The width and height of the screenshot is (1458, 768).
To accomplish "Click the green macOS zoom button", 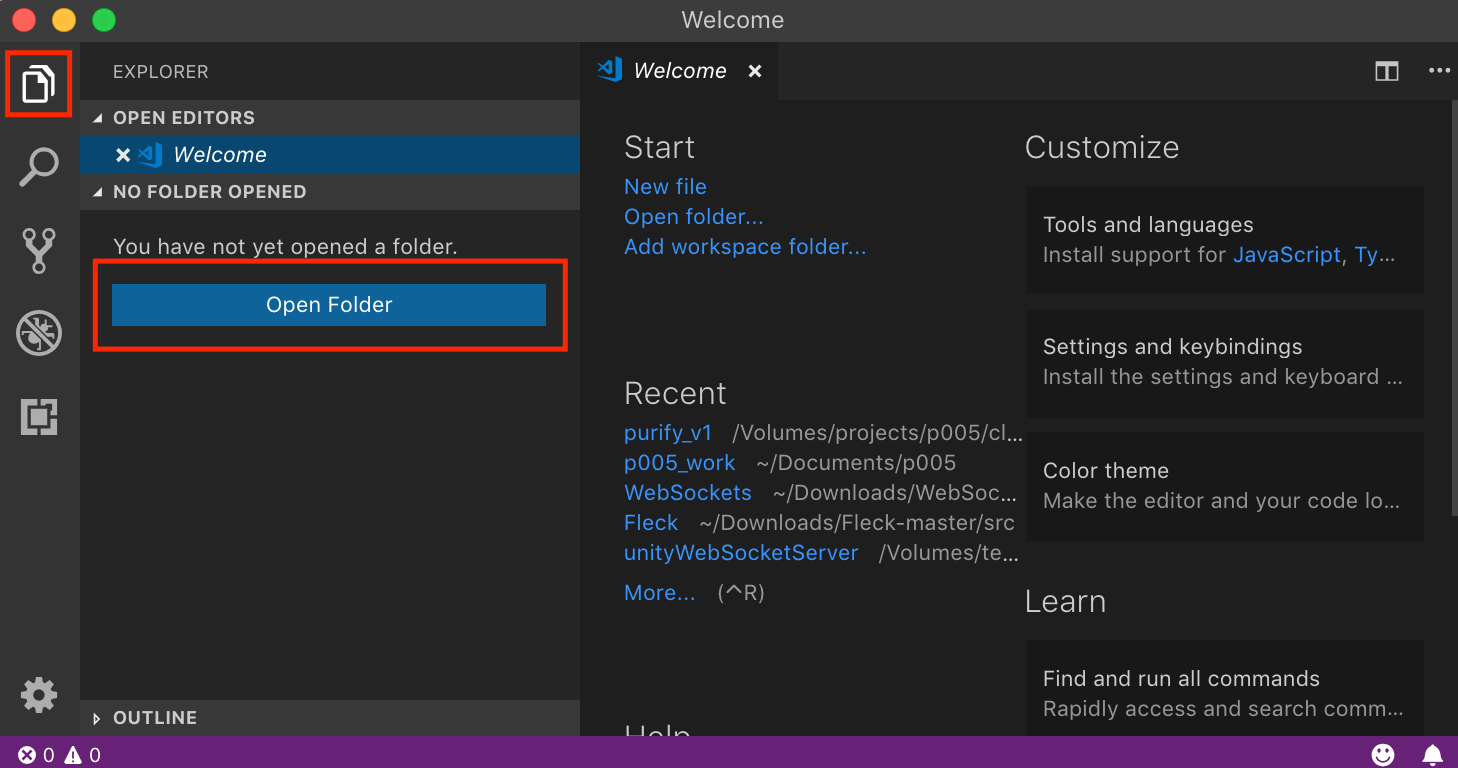I will [103, 19].
